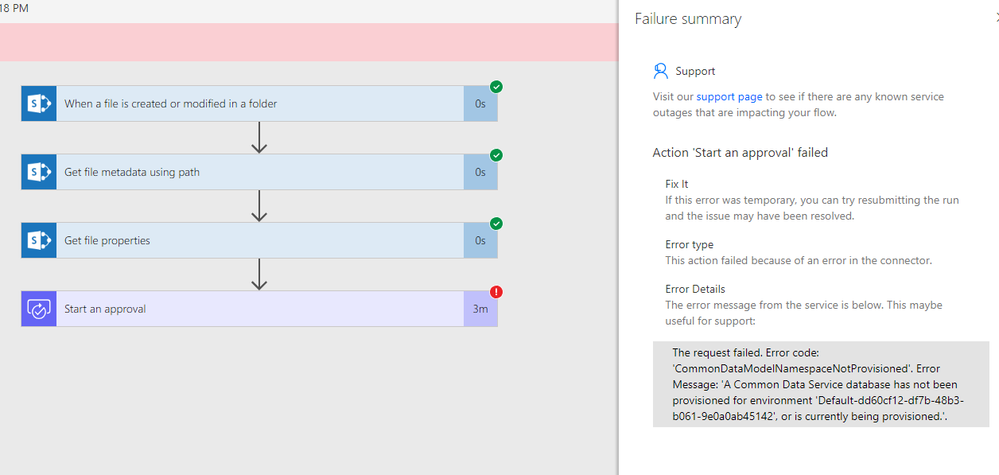Screen dimensions: 999x475
Task: Click the 'Error type' label
Action: pos(689,245)
